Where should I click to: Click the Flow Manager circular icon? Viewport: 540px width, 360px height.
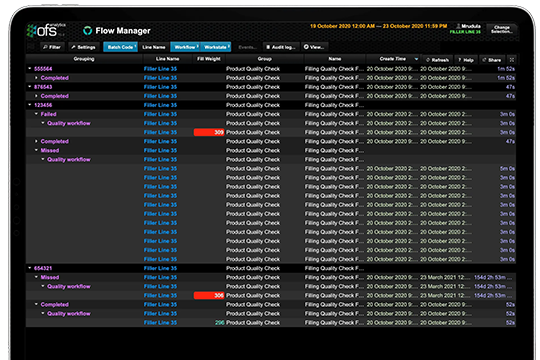(87, 31)
